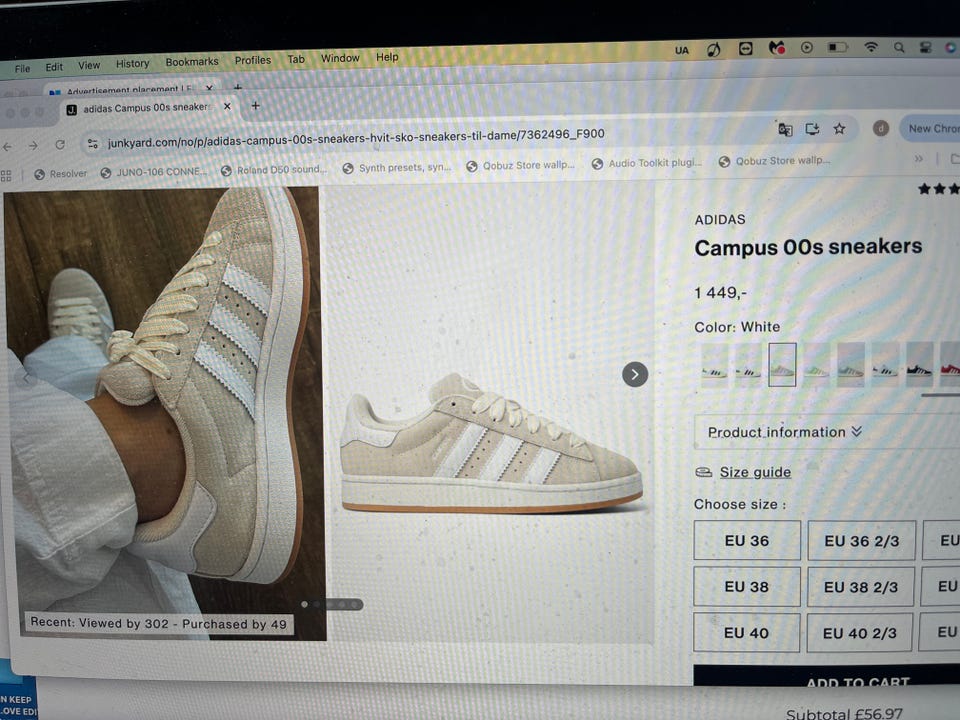960x720 pixels.
Task: Choose size EU 40
Action: tap(746, 632)
